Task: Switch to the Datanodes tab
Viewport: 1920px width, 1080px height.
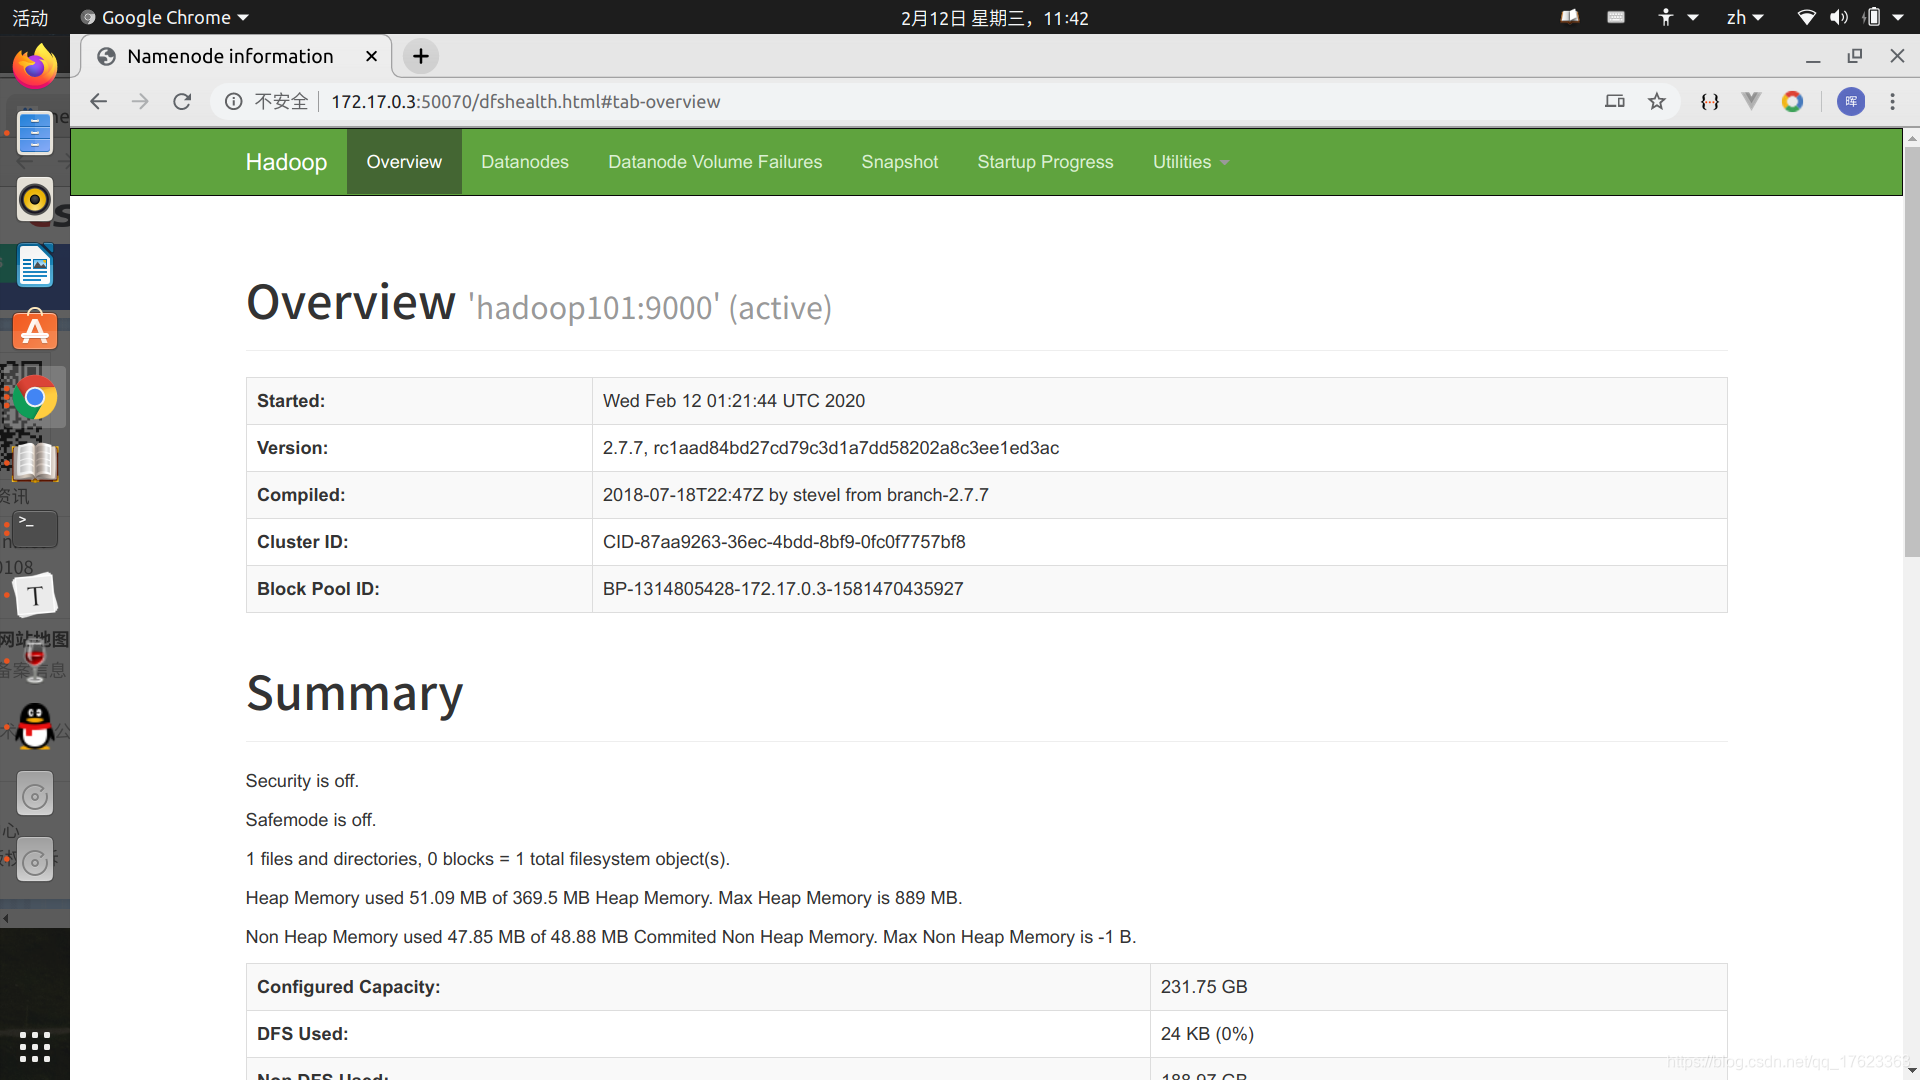Action: click(525, 162)
